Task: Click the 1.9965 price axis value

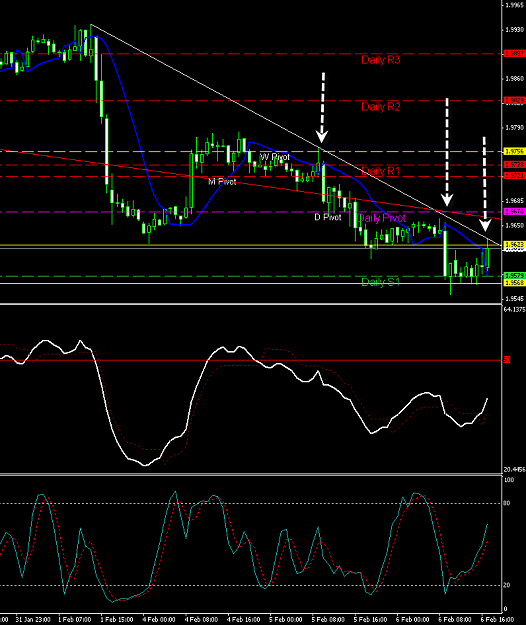Action: click(x=514, y=5)
